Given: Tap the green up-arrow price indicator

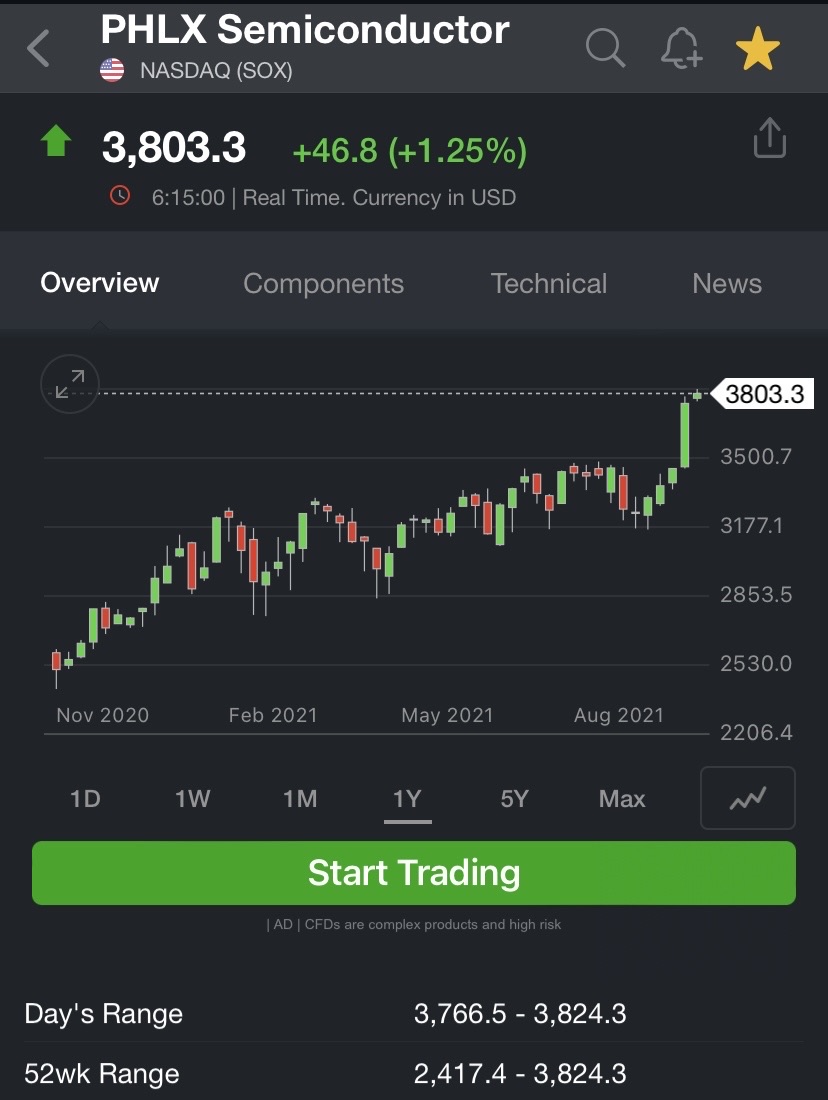Looking at the screenshot, I should 56,140.
